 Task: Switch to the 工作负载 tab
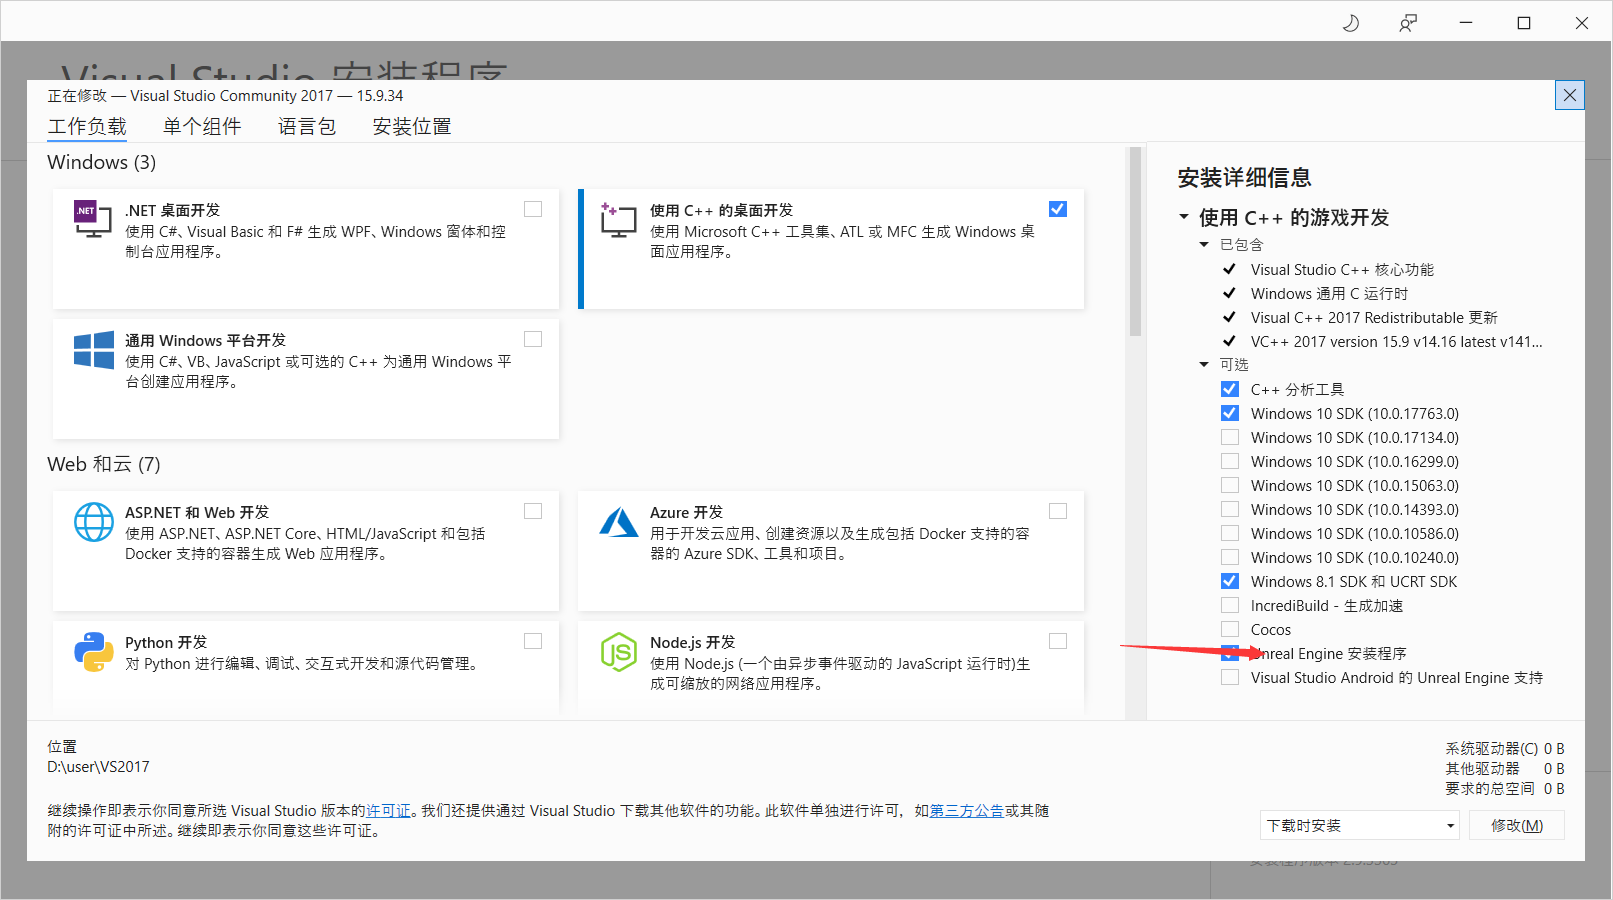point(87,126)
